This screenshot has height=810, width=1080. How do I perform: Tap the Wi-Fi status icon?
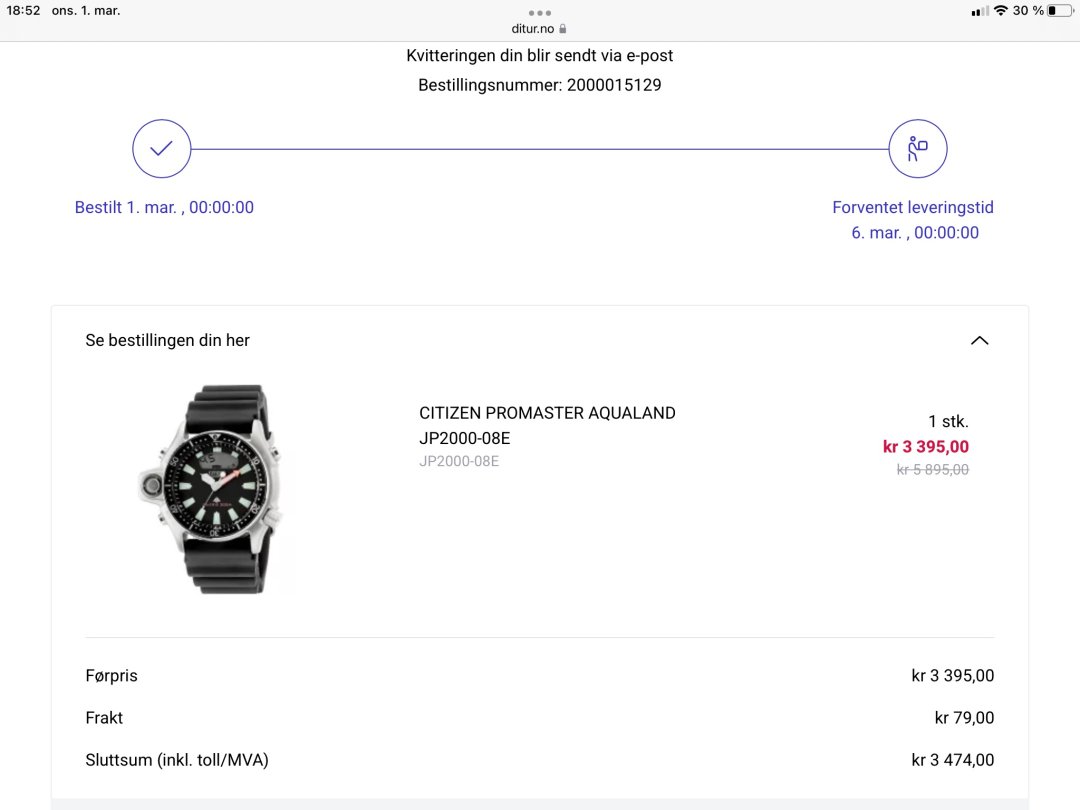click(x=1000, y=11)
